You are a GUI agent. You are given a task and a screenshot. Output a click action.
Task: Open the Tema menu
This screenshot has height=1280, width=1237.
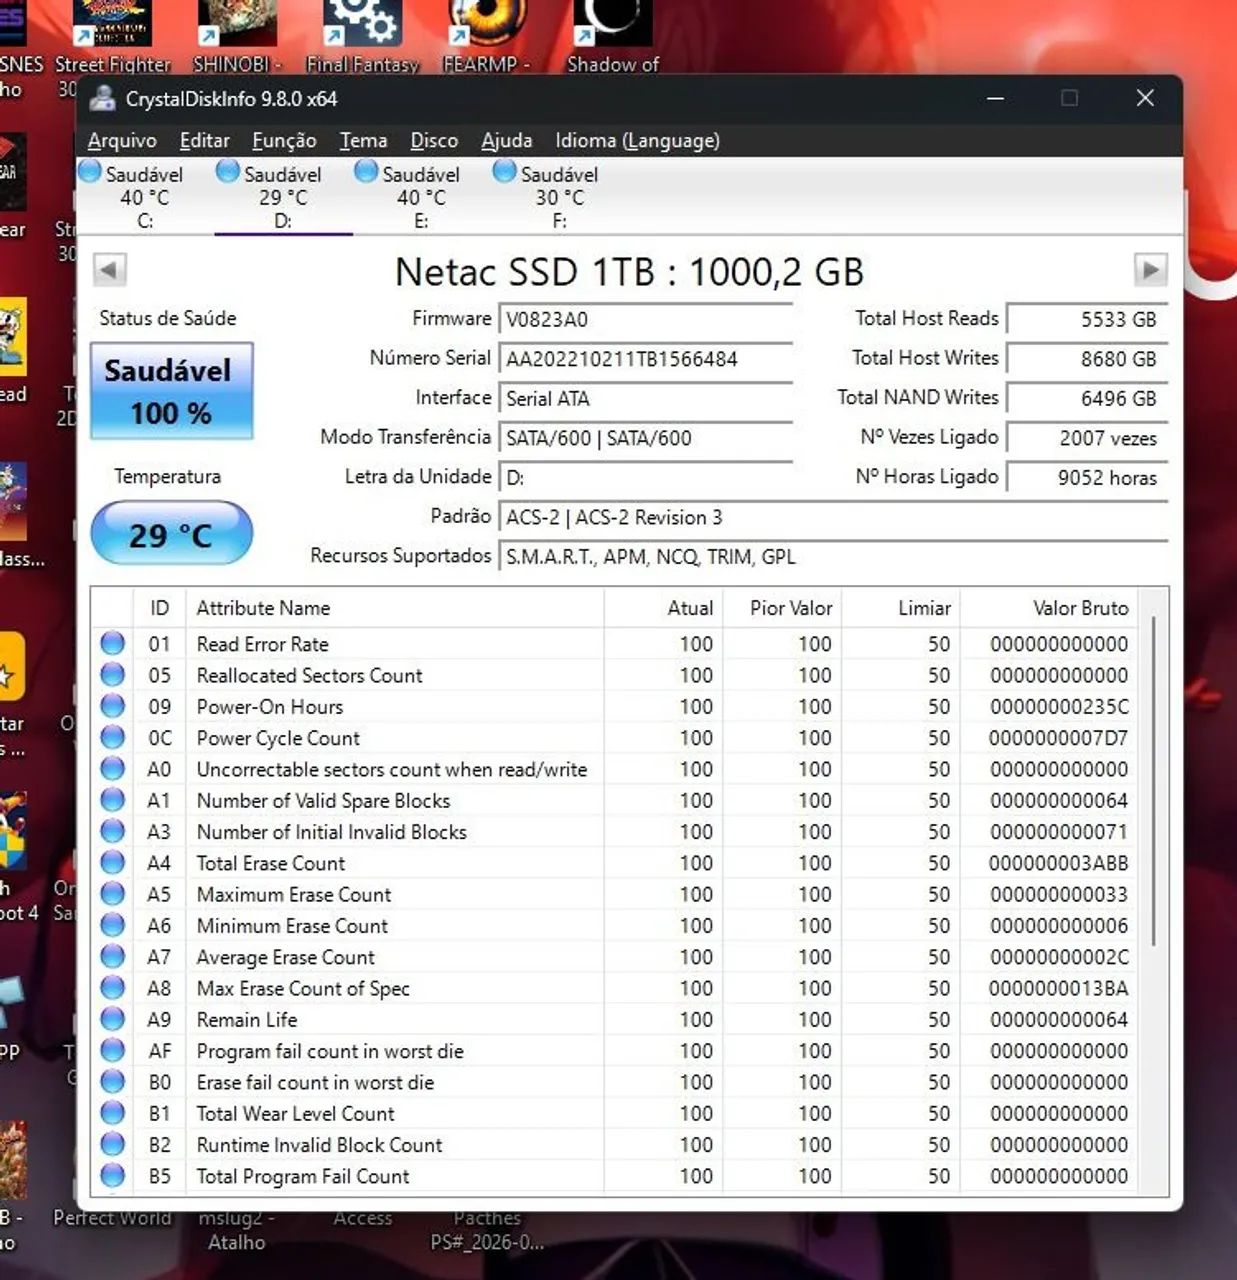(363, 141)
